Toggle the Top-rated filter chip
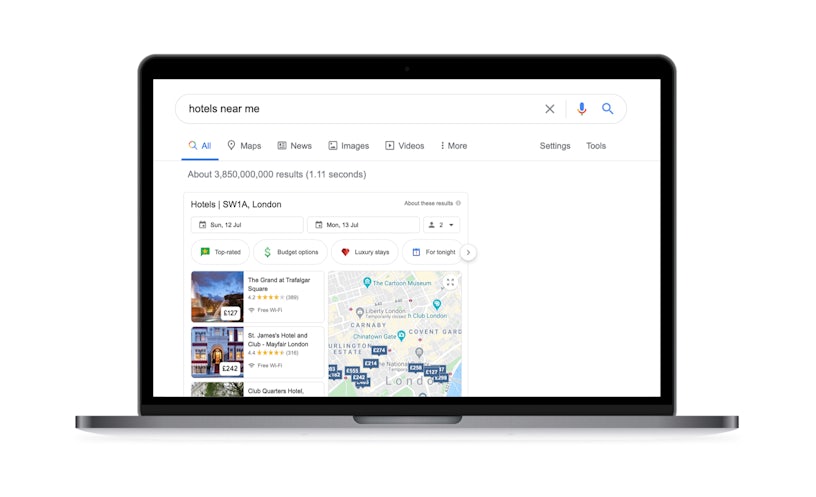Viewport: 816px width, 497px height. click(220, 252)
